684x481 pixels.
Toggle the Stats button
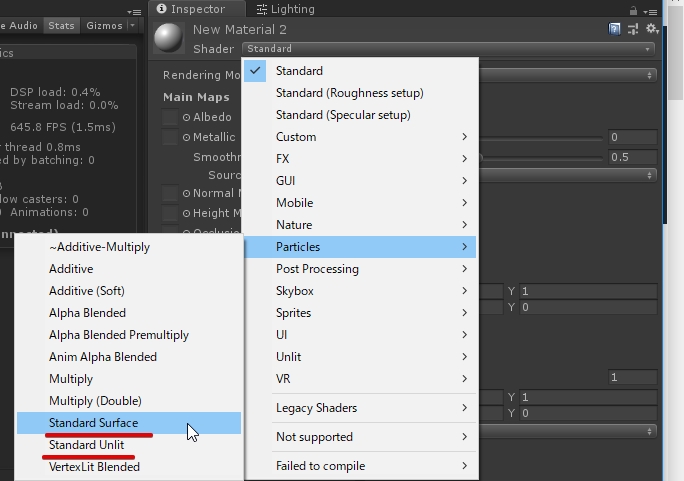[x=62, y=26]
